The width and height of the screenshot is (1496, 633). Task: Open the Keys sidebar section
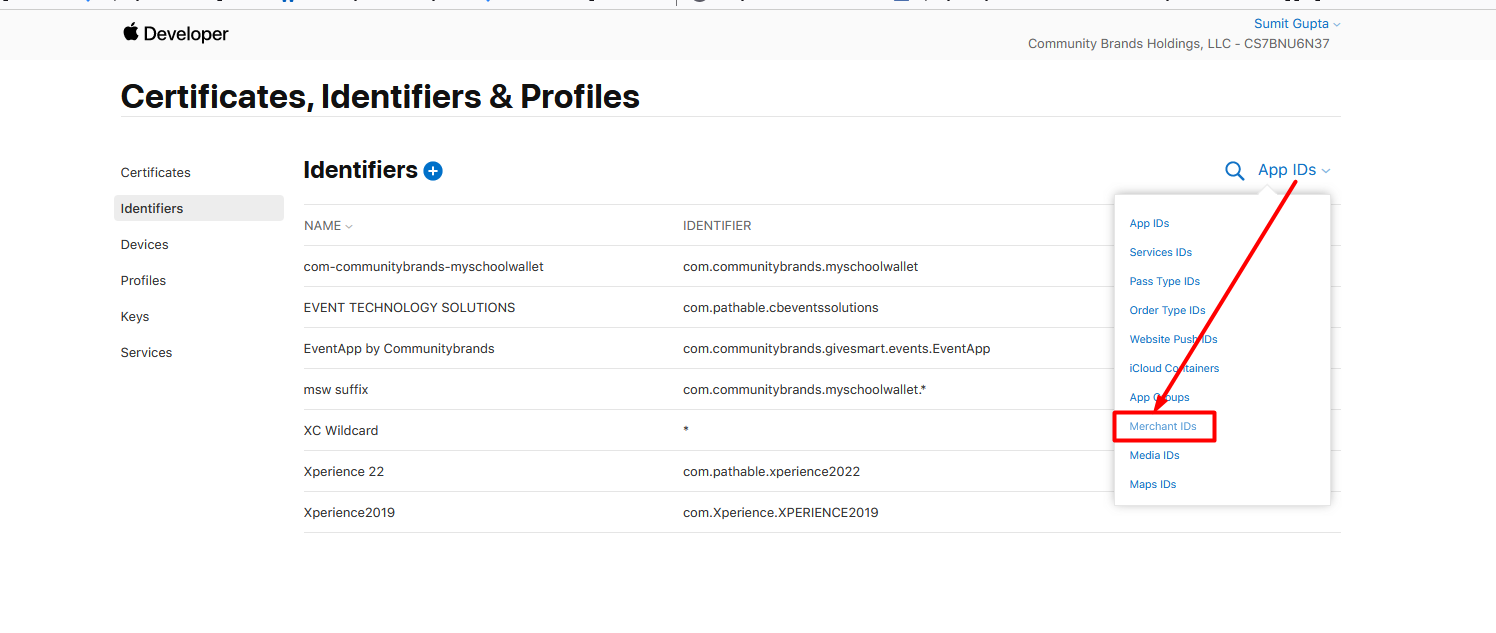point(134,317)
